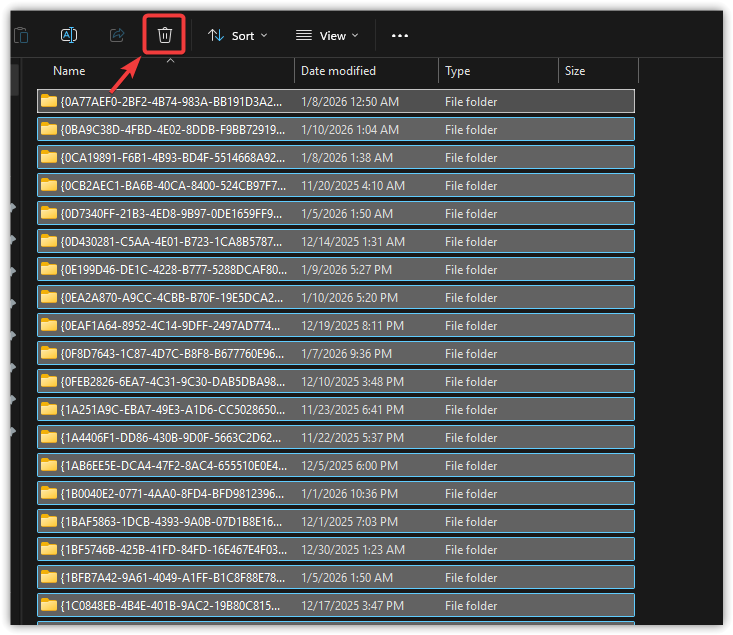Click folder icon of {1A4406F1-DD86 row
The height and width of the screenshot is (635, 733).
tap(49, 437)
